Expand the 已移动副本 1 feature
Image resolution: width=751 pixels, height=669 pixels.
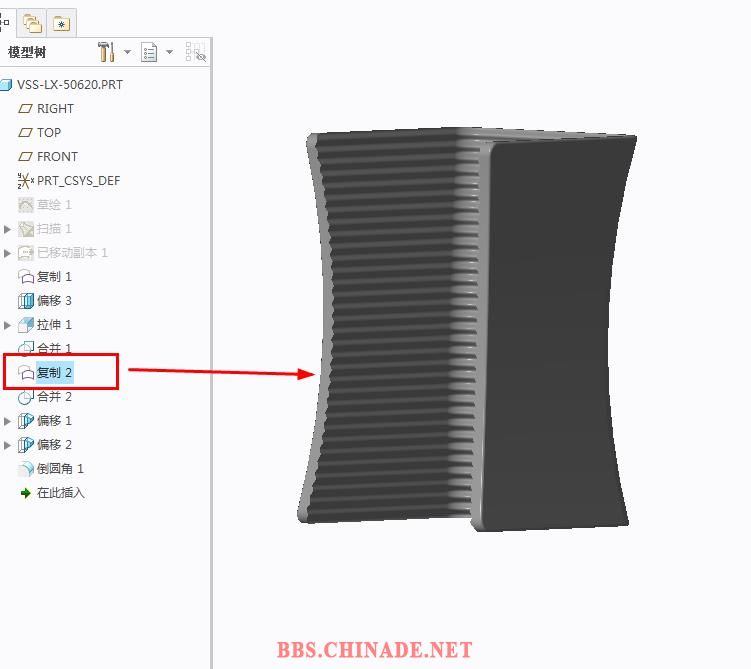tap(7, 253)
